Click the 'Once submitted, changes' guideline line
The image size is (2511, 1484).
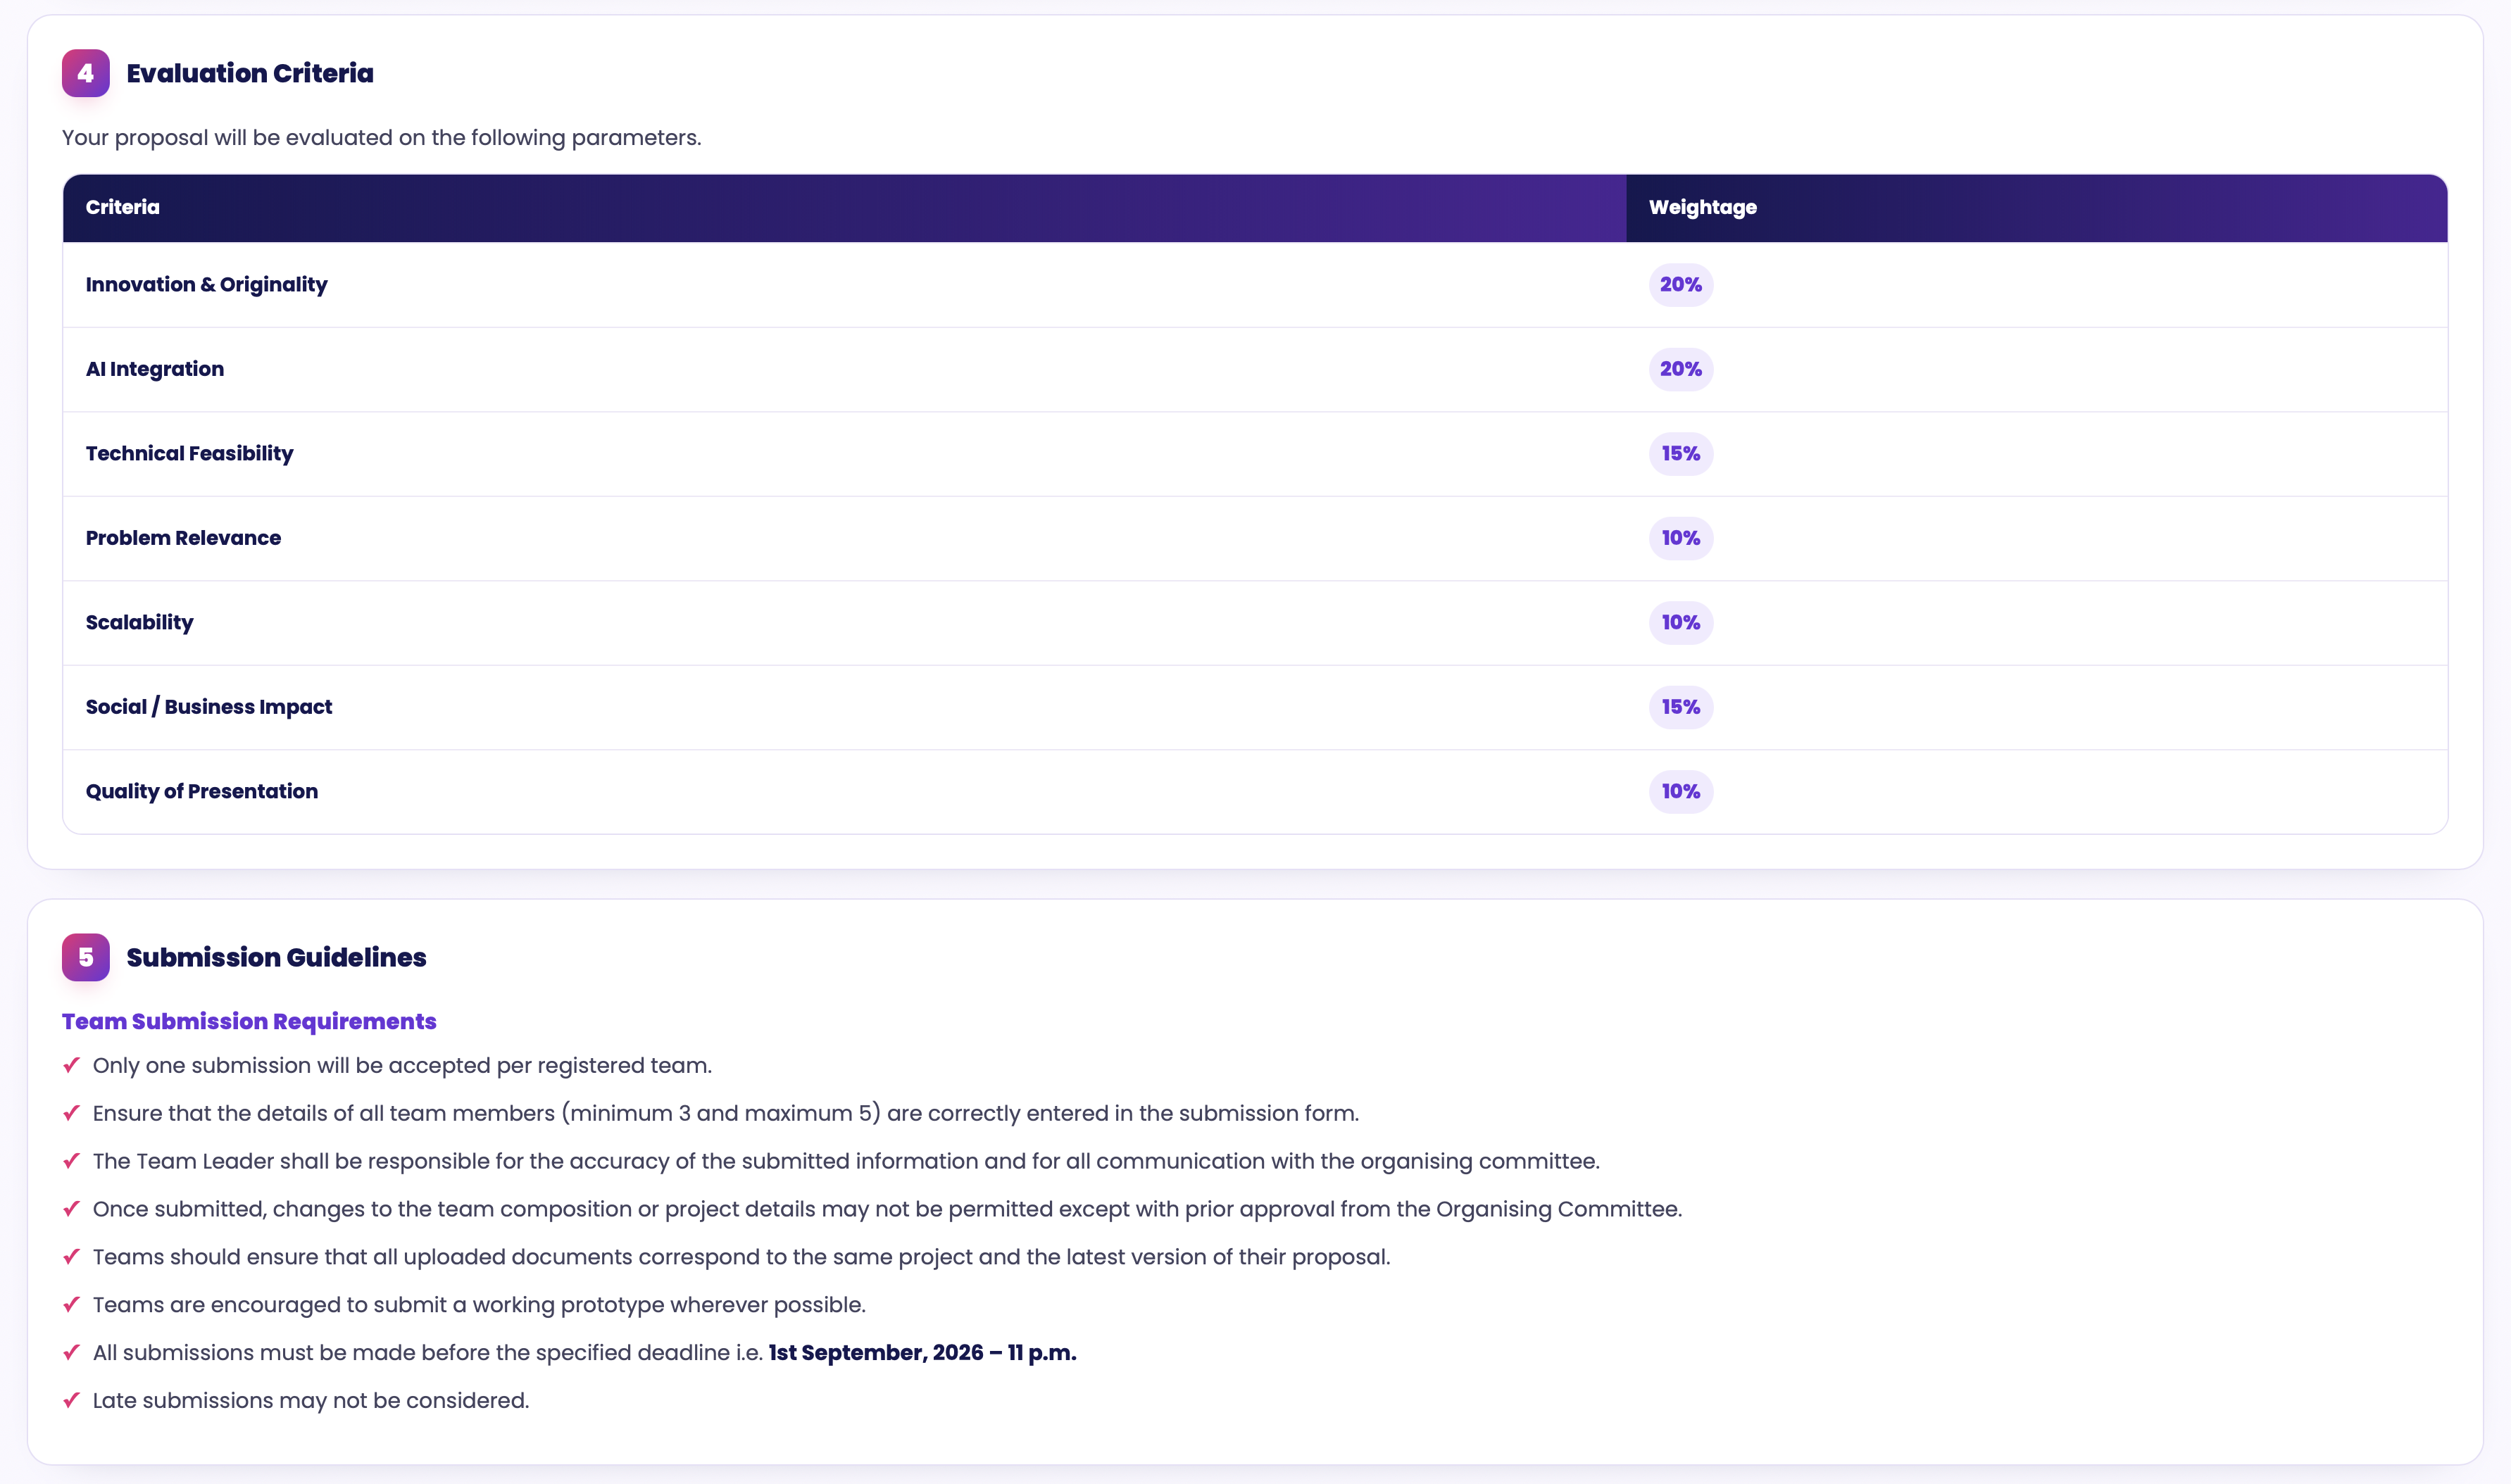tap(888, 1209)
